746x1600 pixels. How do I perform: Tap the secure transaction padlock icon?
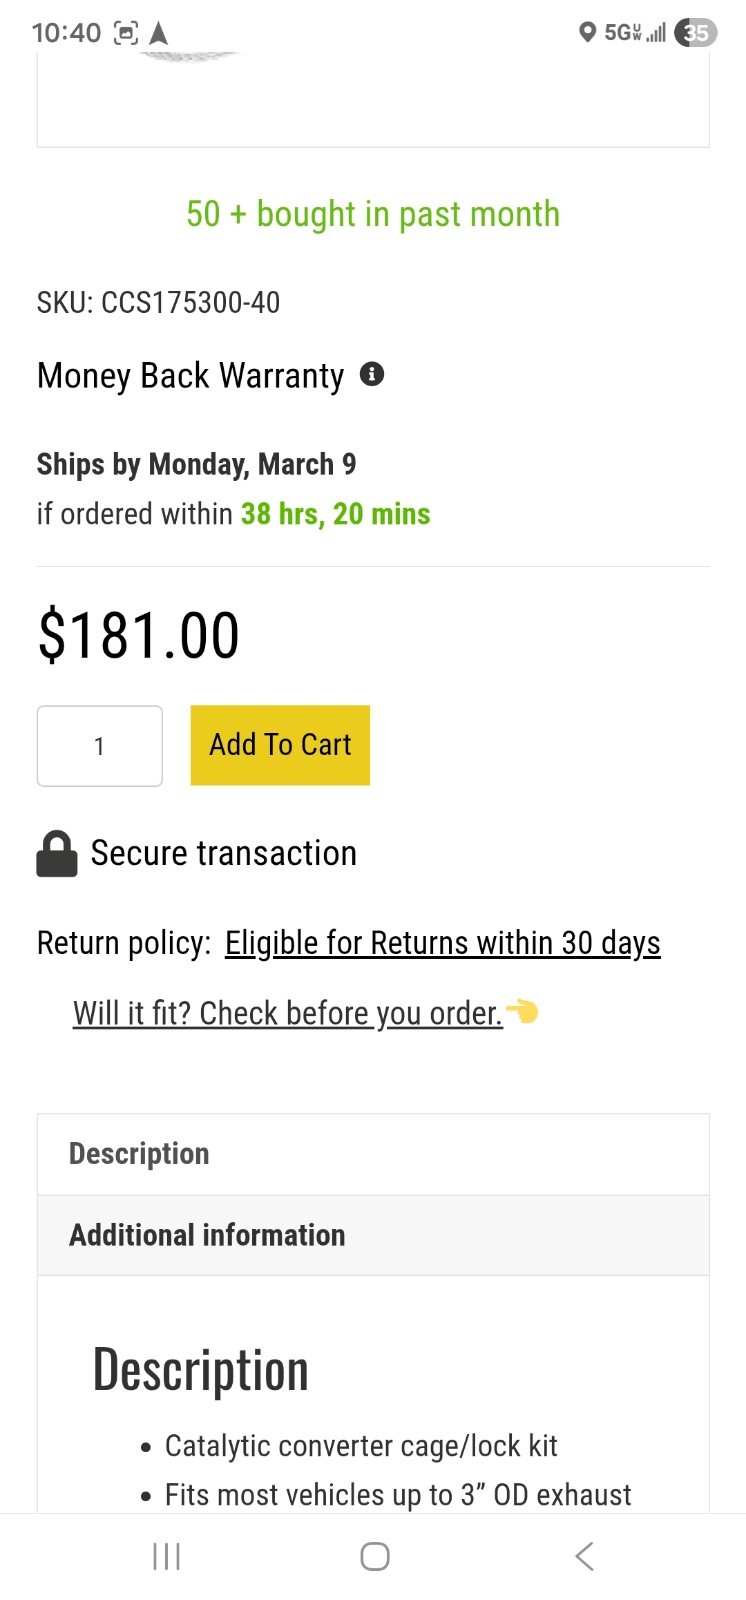point(57,854)
